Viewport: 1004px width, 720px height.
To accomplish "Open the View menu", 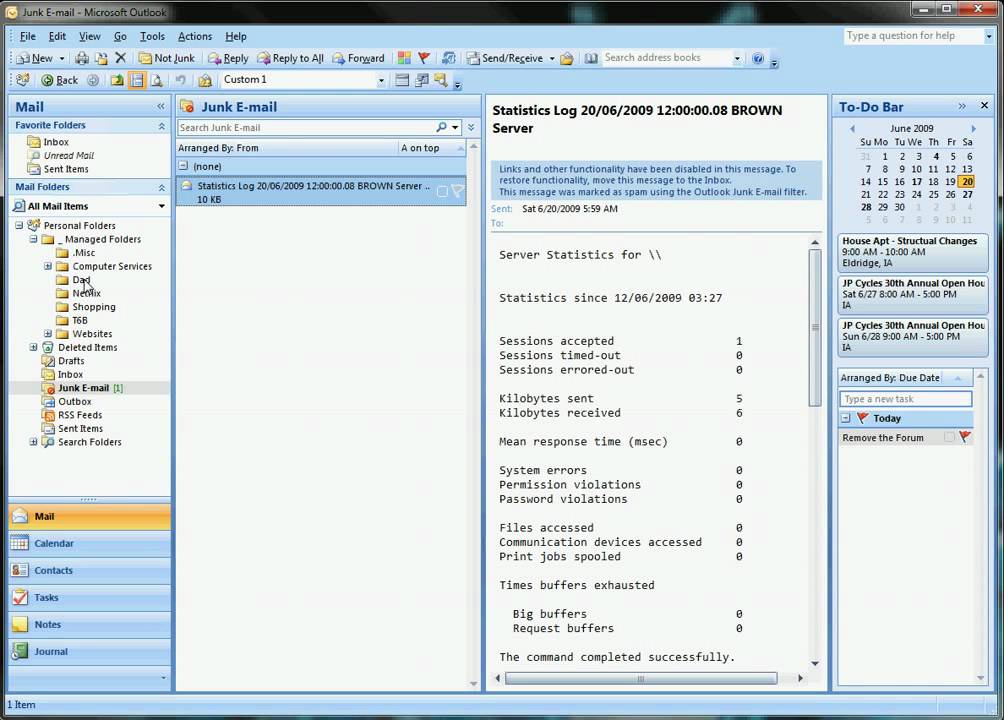I will [x=90, y=37].
